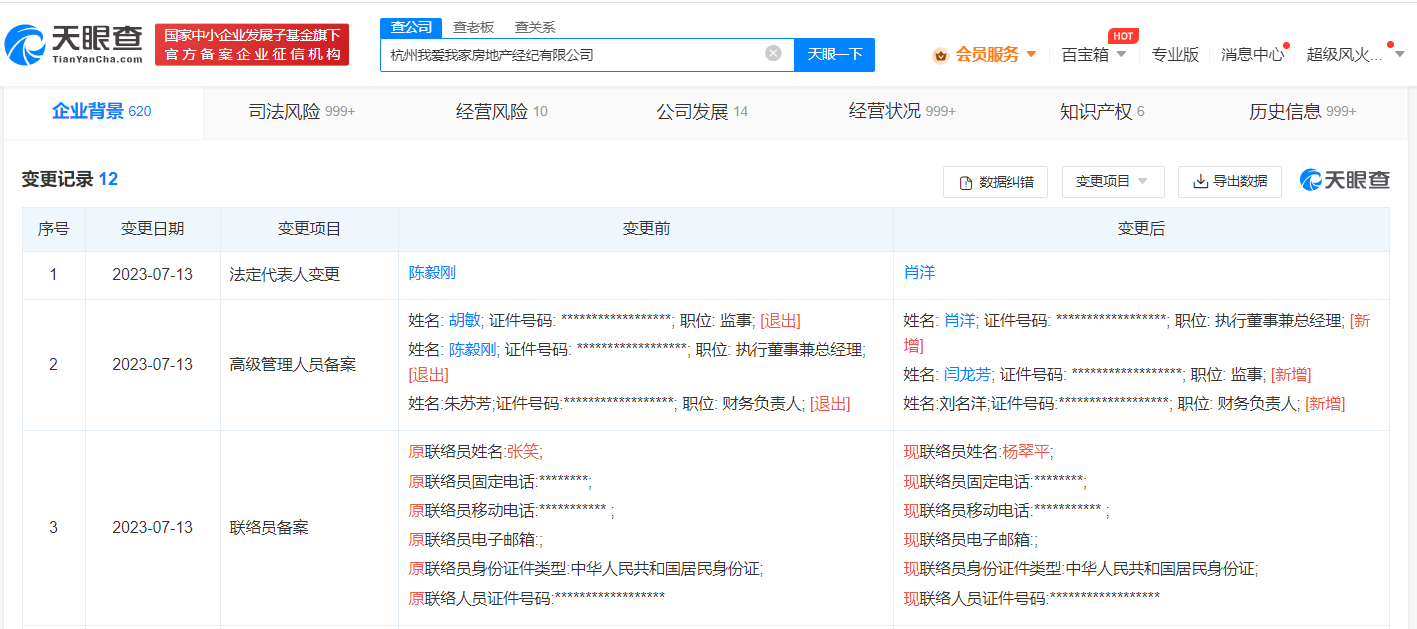Click the 刘名洋 财务负责人 entry

click(1124, 403)
